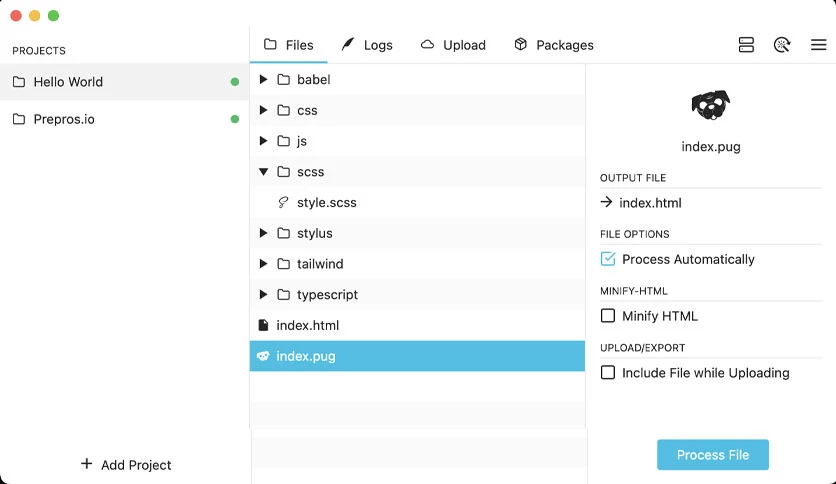Switch to the Upload tab
This screenshot has height=484, width=836.
453,45
